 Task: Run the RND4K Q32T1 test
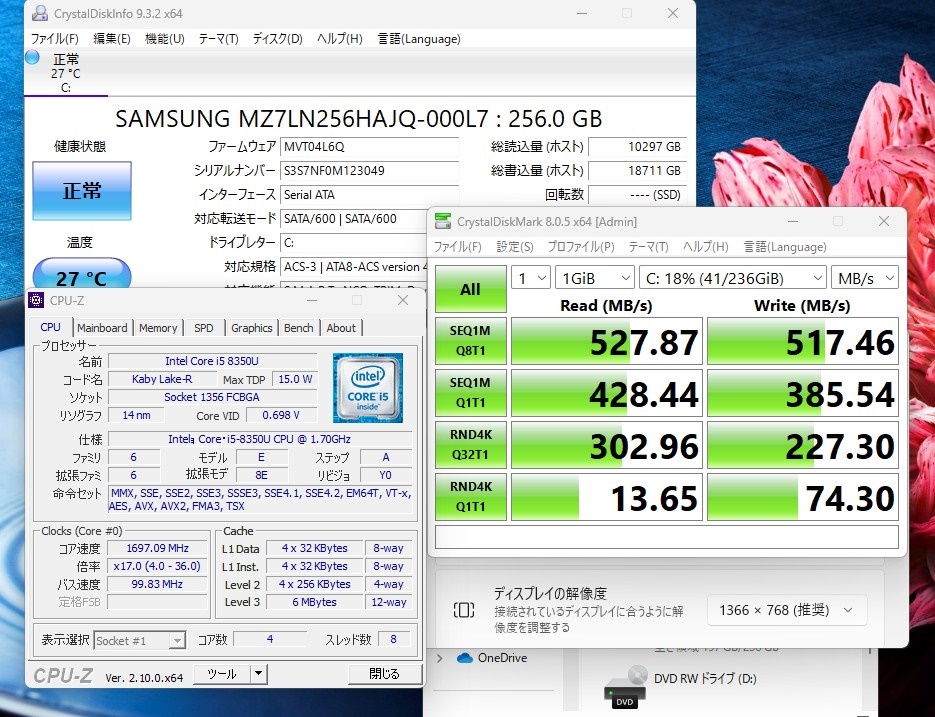tap(470, 444)
